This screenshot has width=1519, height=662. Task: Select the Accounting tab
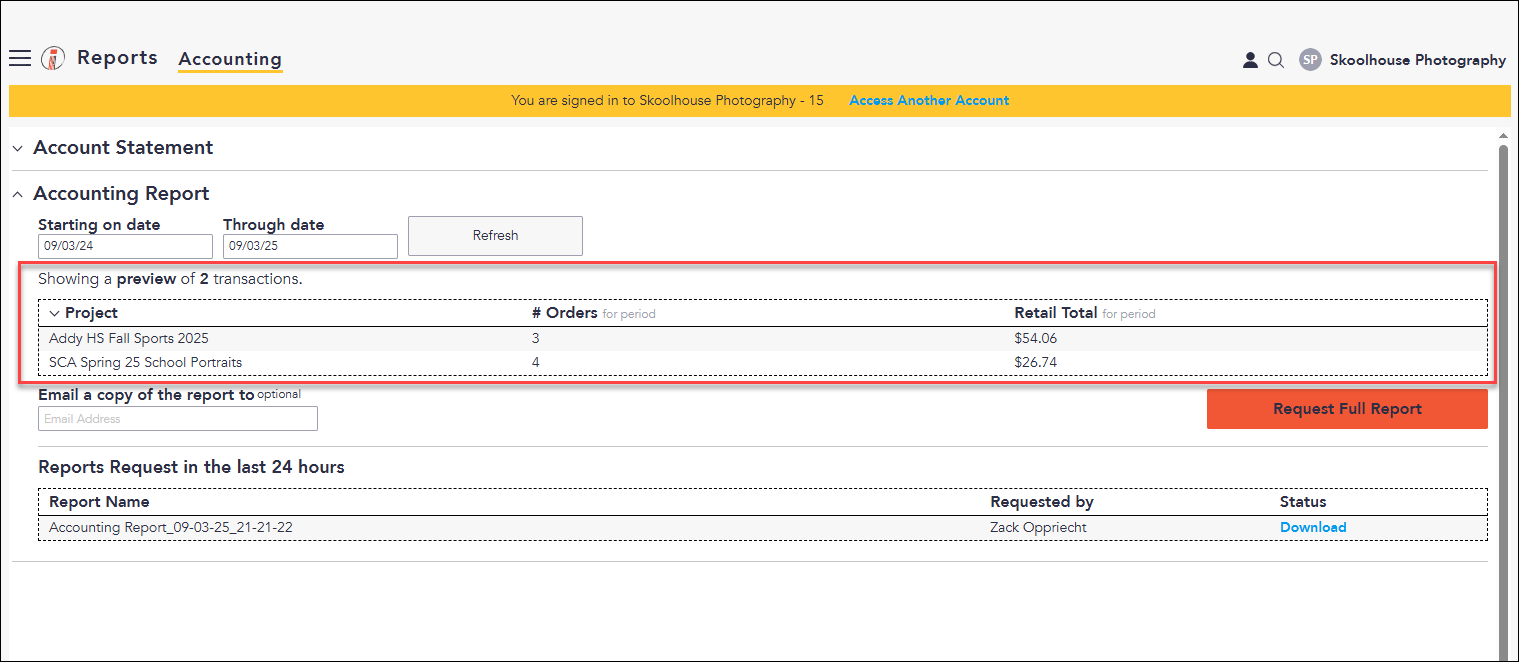click(x=230, y=59)
